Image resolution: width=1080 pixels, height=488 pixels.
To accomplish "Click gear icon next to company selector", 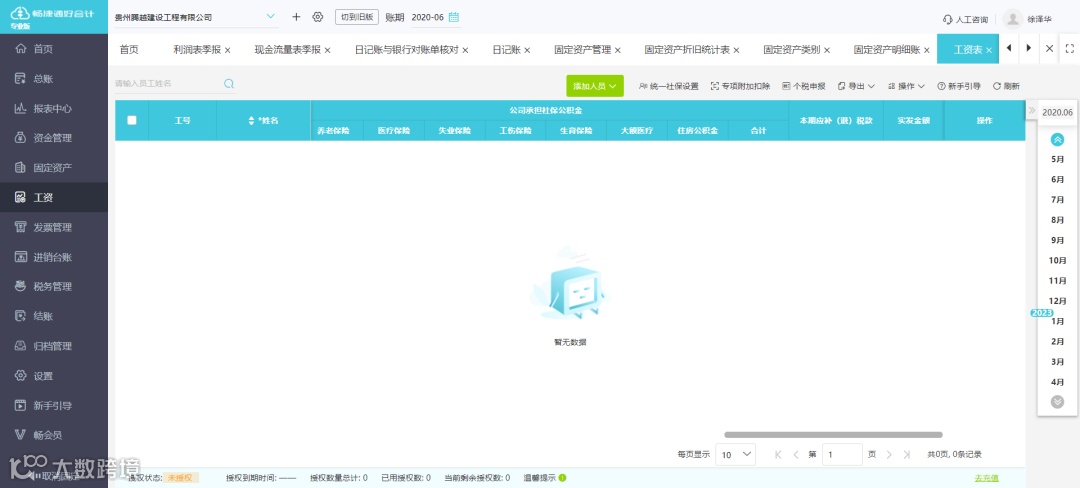I will (318, 17).
